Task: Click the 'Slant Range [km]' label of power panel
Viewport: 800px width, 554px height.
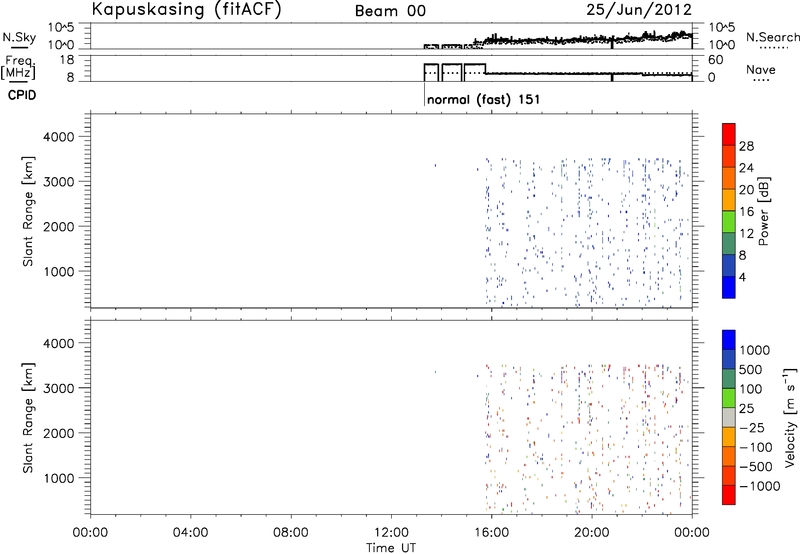Action: coord(28,211)
